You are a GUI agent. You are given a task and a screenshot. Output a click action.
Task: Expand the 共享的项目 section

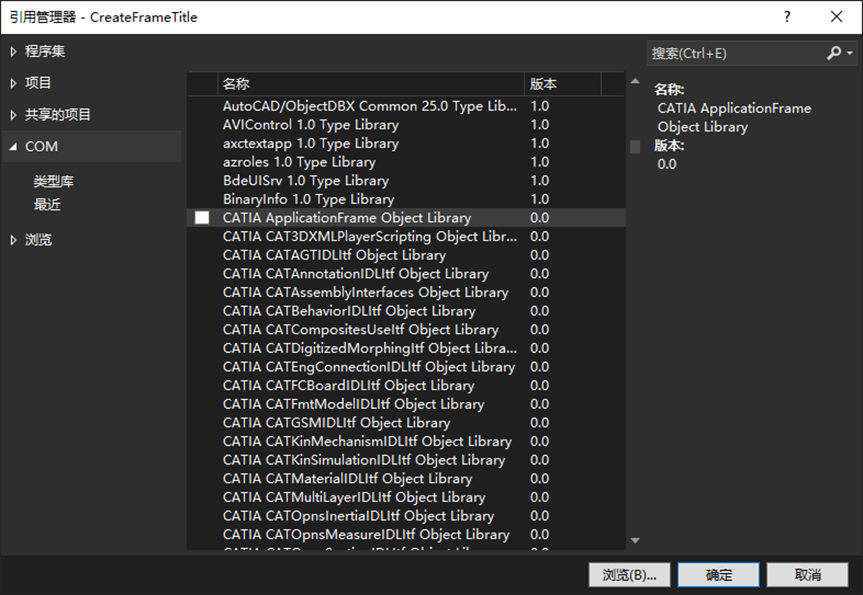[x=13, y=115]
